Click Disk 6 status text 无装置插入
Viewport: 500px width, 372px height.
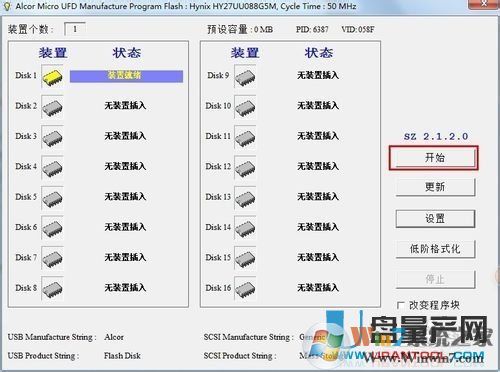[125, 227]
